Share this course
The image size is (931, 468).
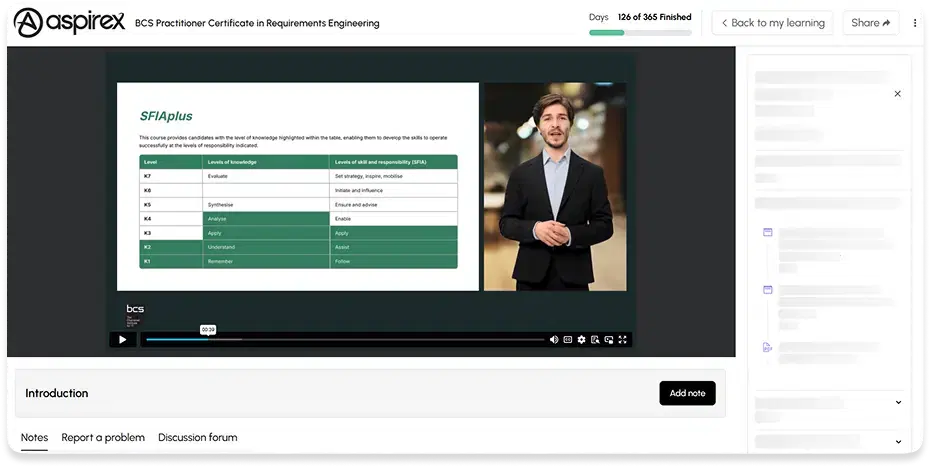click(870, 23)
